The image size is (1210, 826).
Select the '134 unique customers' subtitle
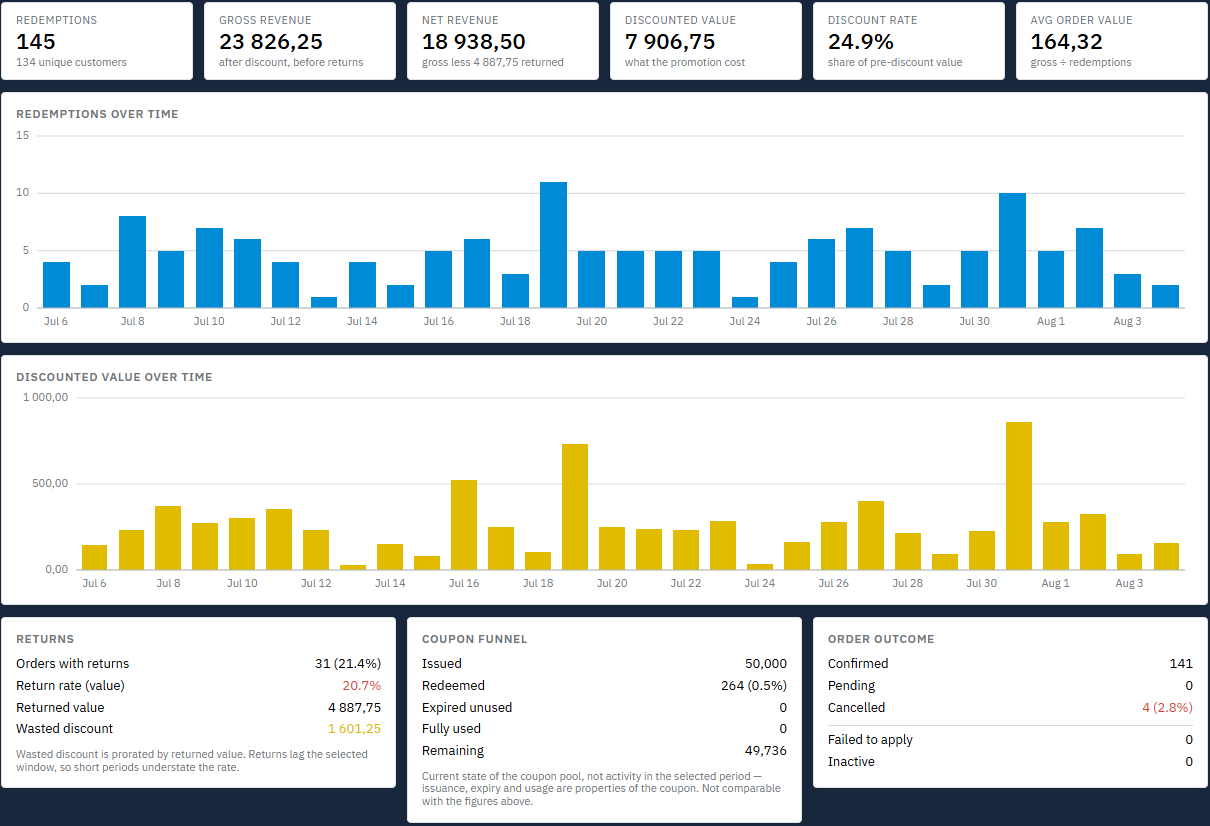pyautogui.click(x=71, y=62)
